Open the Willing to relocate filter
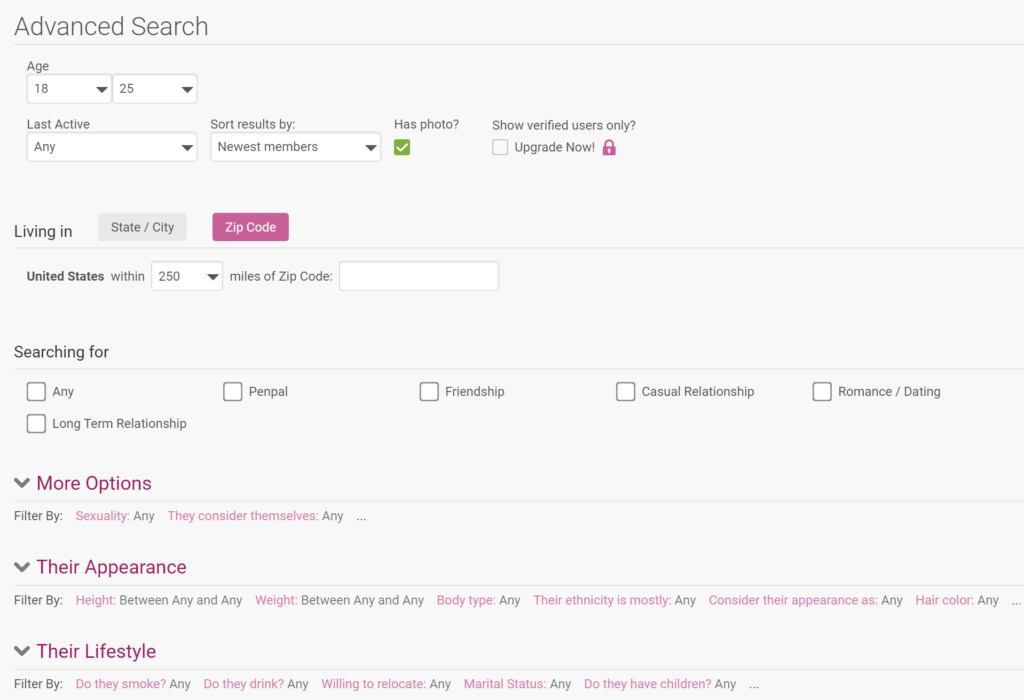 (x=374, y=684)
